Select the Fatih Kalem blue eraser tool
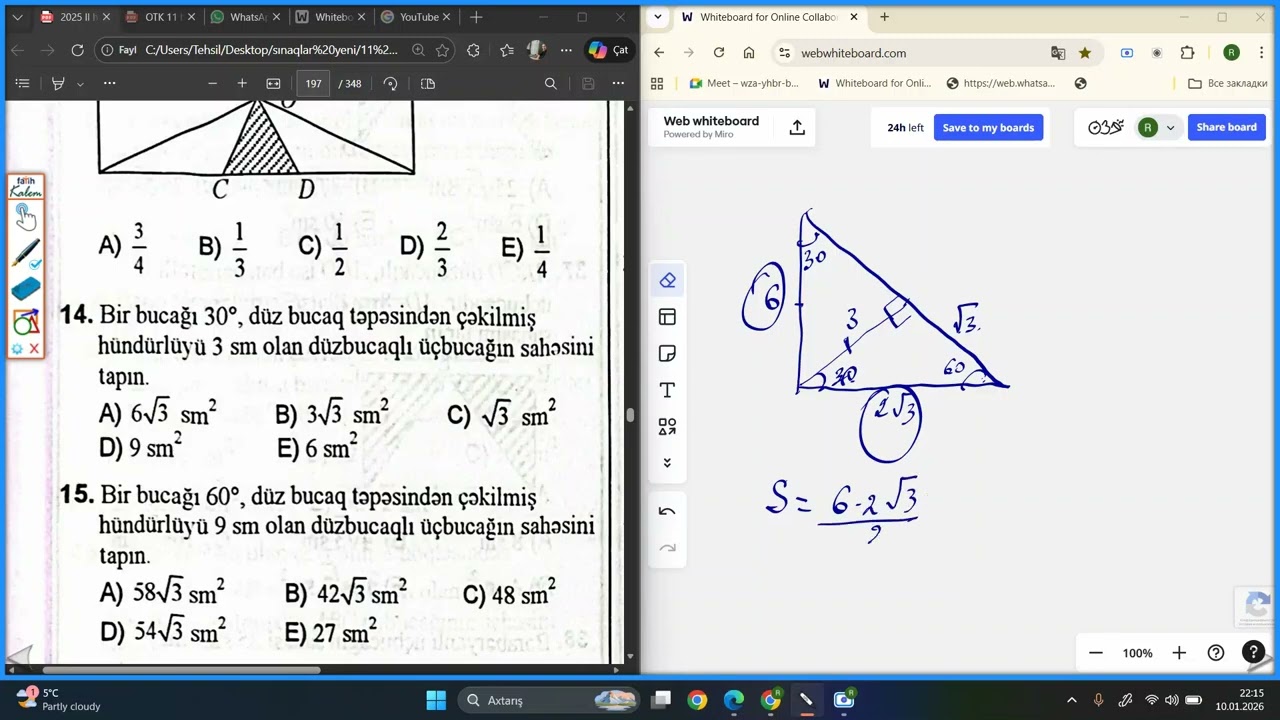Screen dimensions: 1280x720 (x=25, y=289)
